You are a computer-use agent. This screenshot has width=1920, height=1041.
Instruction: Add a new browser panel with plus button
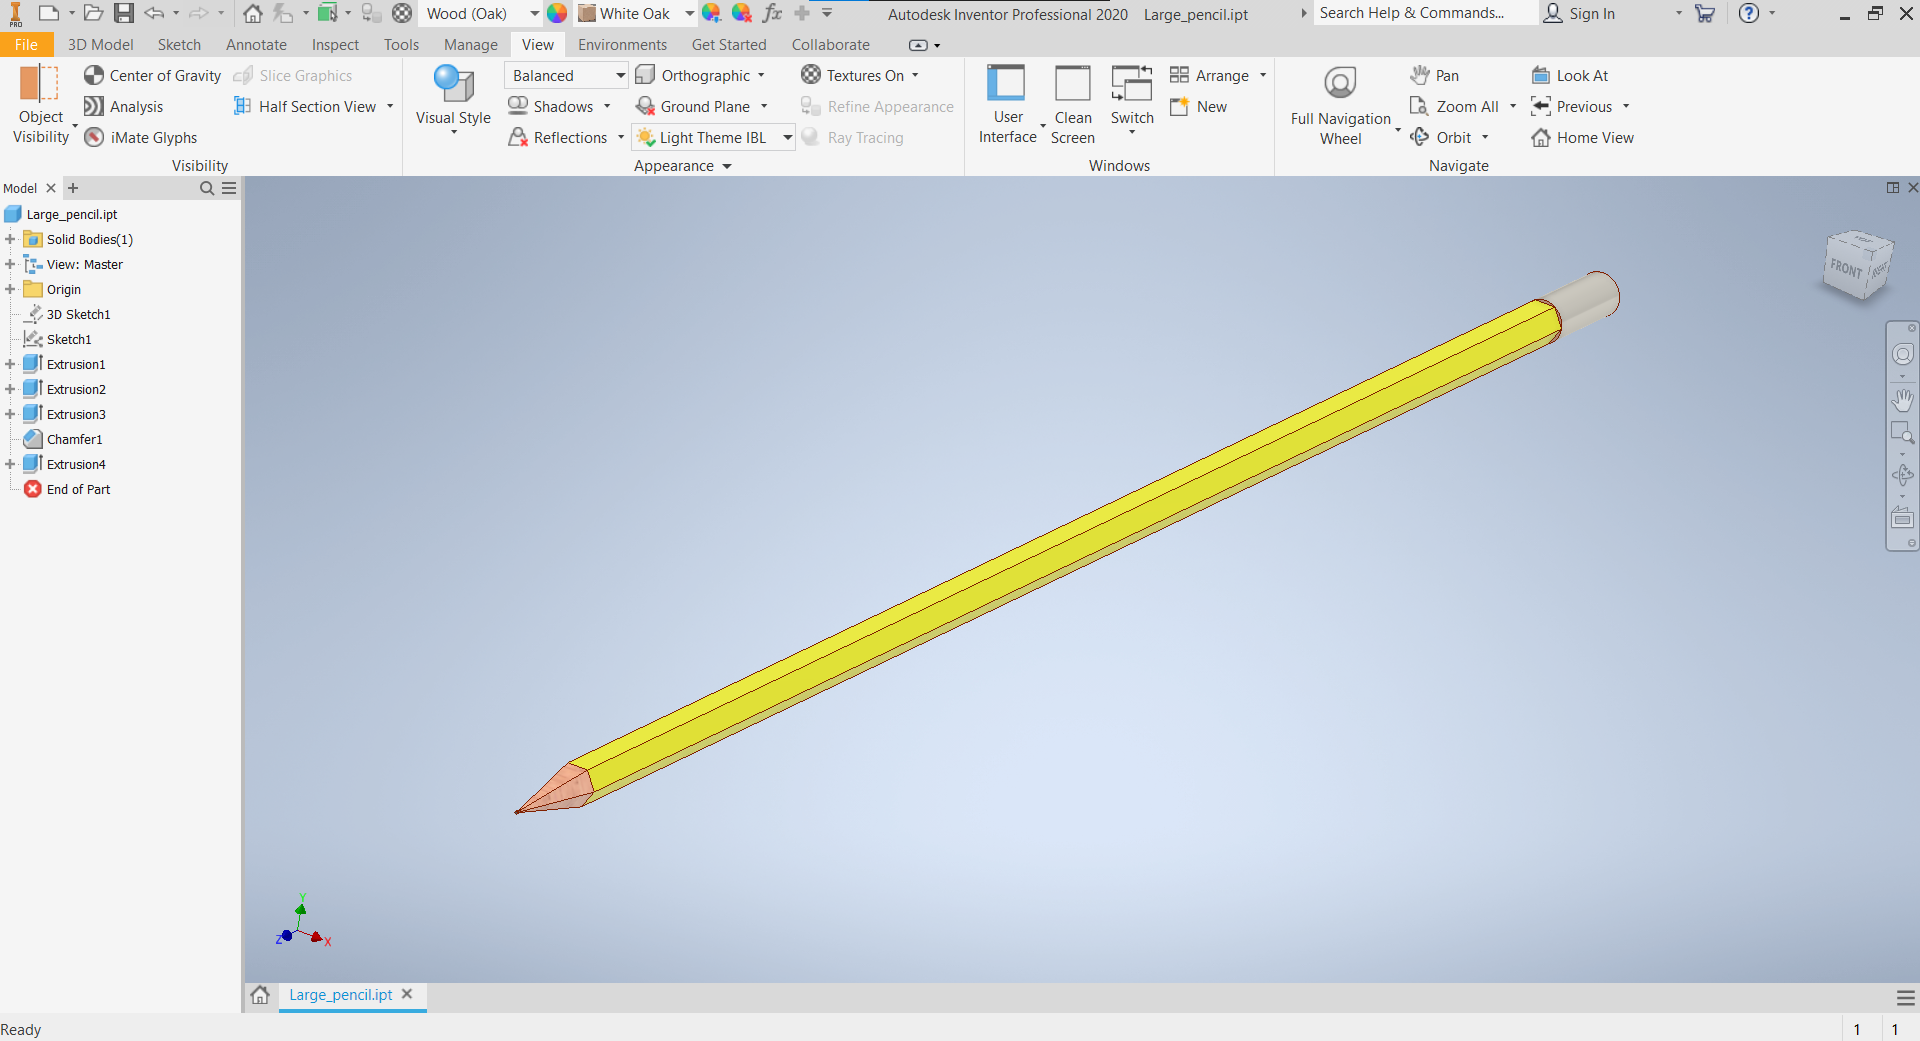72,188
